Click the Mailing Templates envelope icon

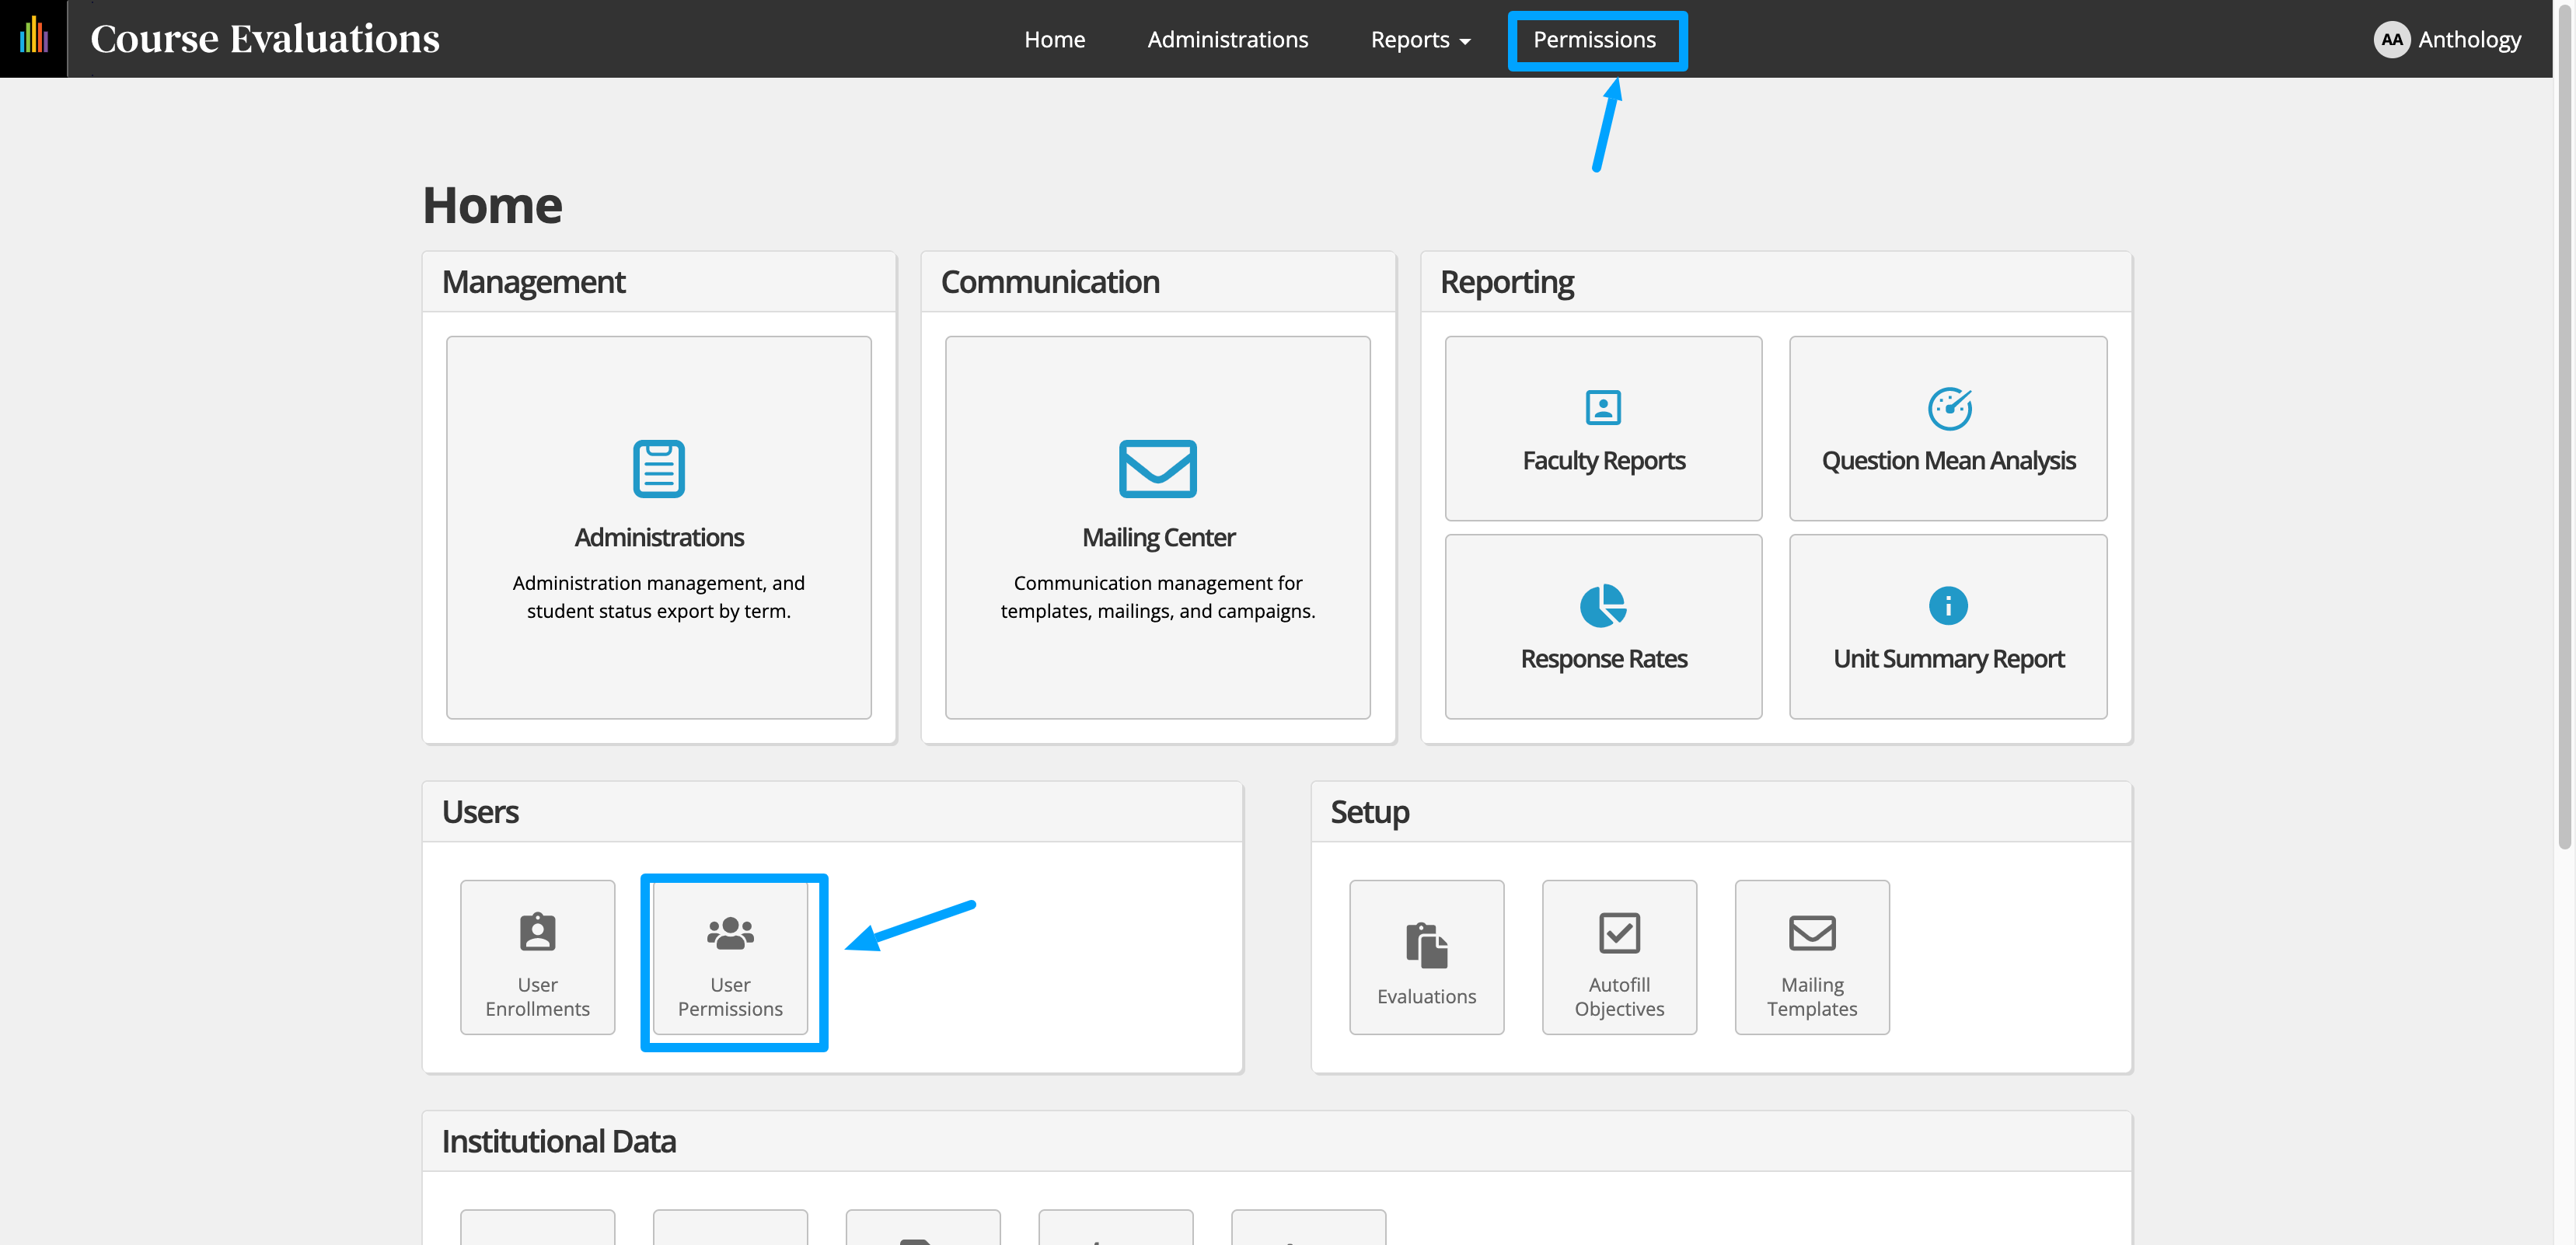click(1811, 933)
